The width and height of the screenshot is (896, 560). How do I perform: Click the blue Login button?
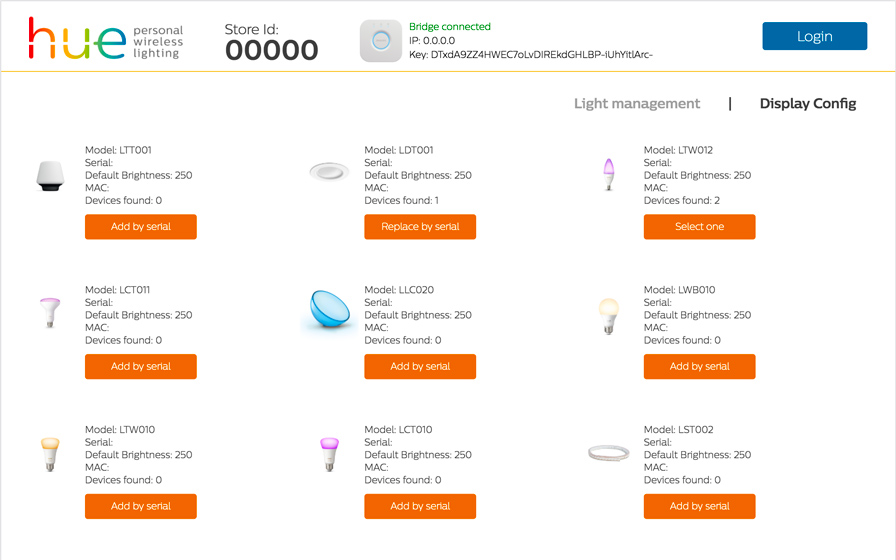814,36
